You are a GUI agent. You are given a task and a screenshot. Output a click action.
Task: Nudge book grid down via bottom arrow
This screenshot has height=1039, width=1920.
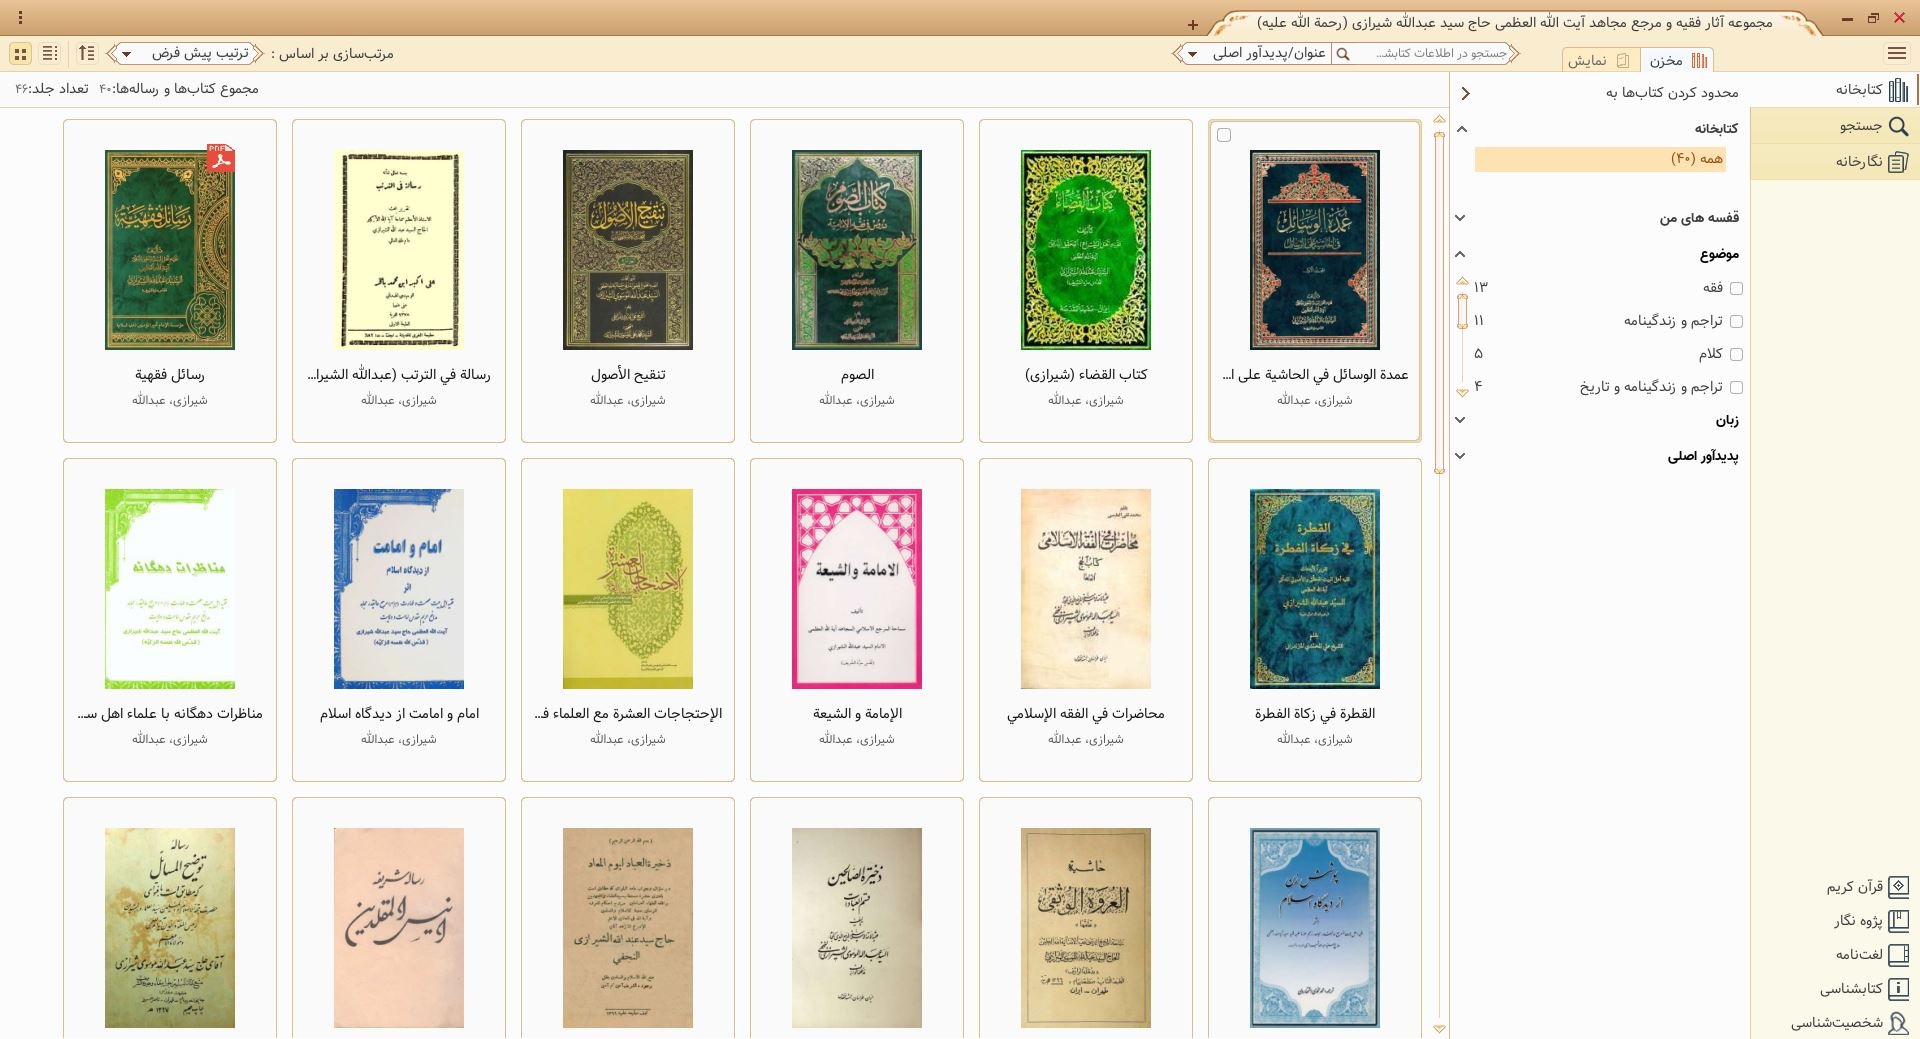click(x=1440, y=1028)
